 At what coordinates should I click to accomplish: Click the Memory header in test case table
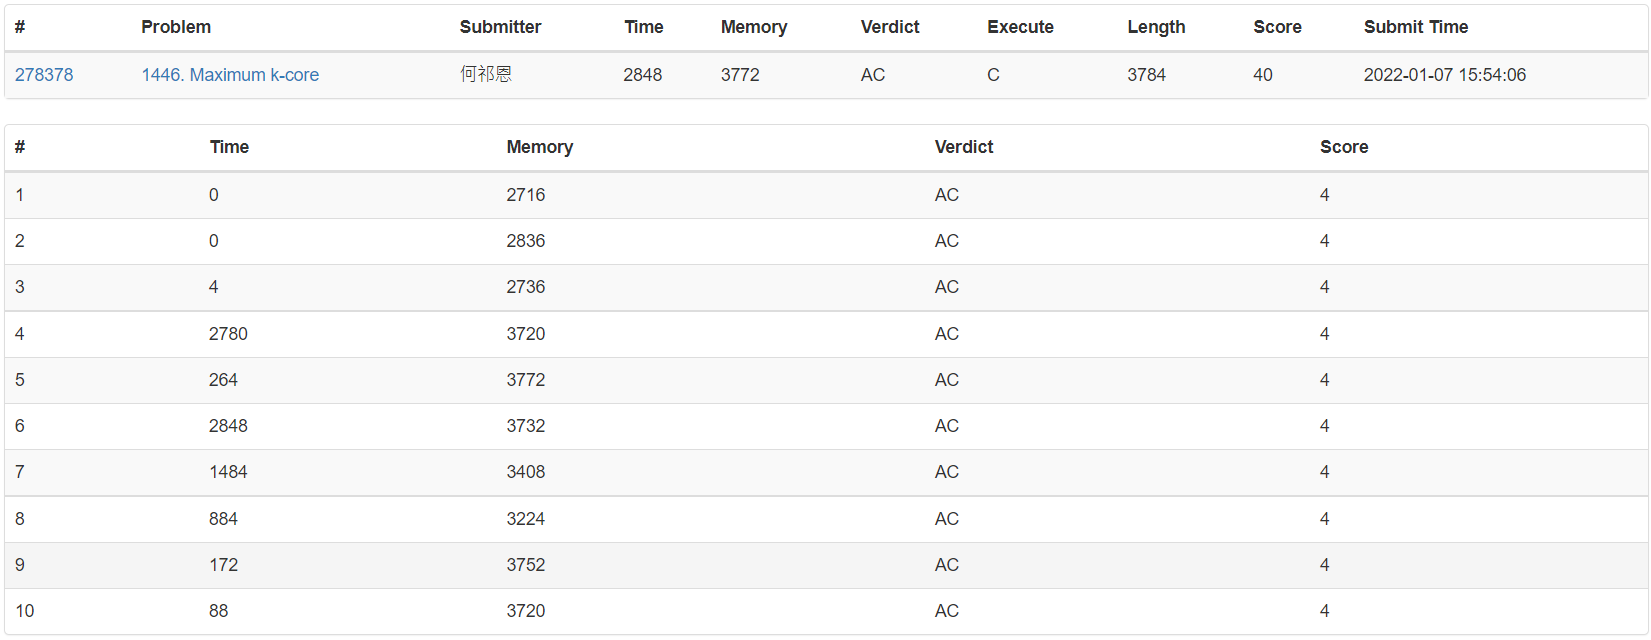[539, 147]
